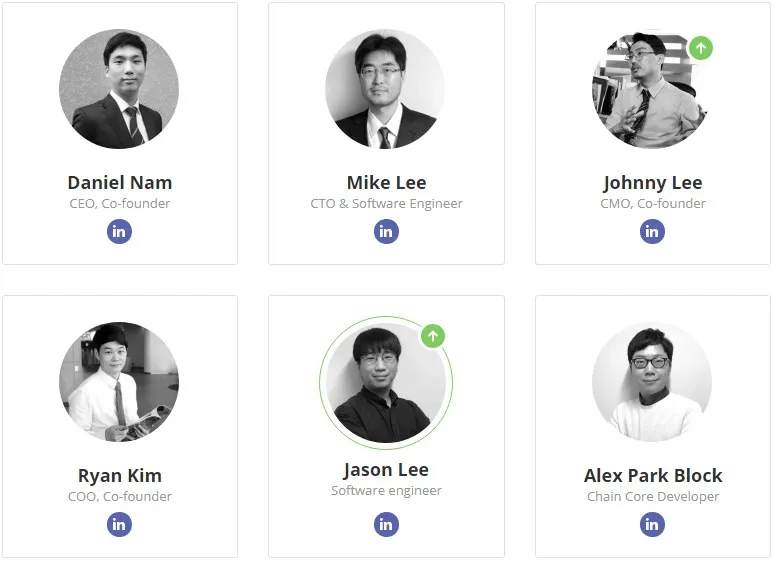Select Daniel Nam's profile photo
The image size is (774, 562).
119,89
